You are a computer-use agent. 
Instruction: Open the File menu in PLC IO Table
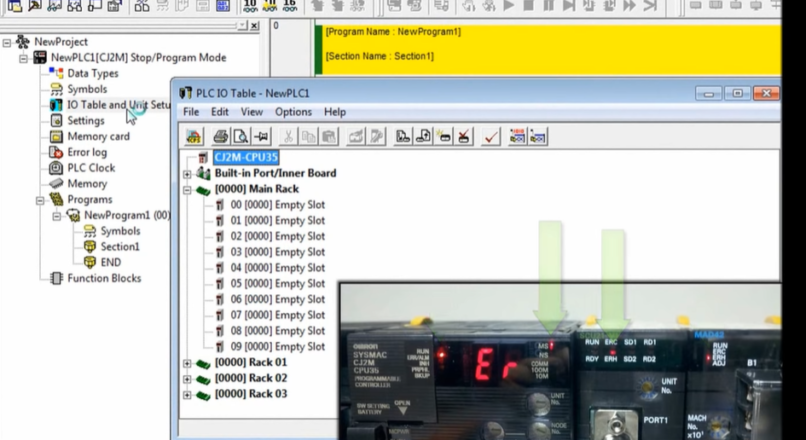click(x=191, y=112)
